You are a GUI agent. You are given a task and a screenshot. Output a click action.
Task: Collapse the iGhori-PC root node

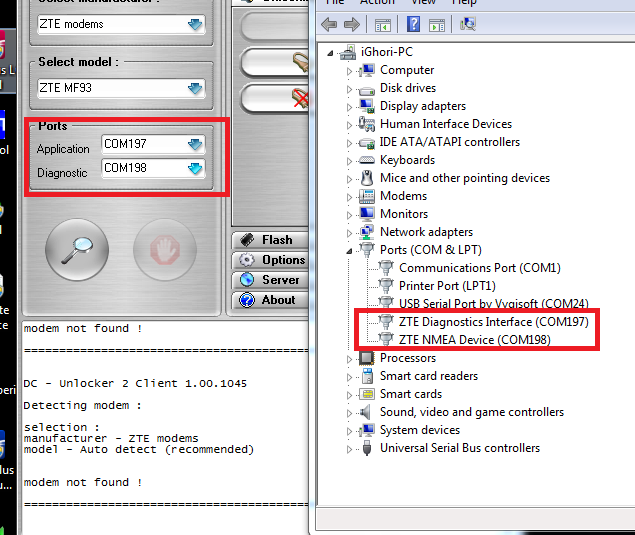(x=330, y=53)
